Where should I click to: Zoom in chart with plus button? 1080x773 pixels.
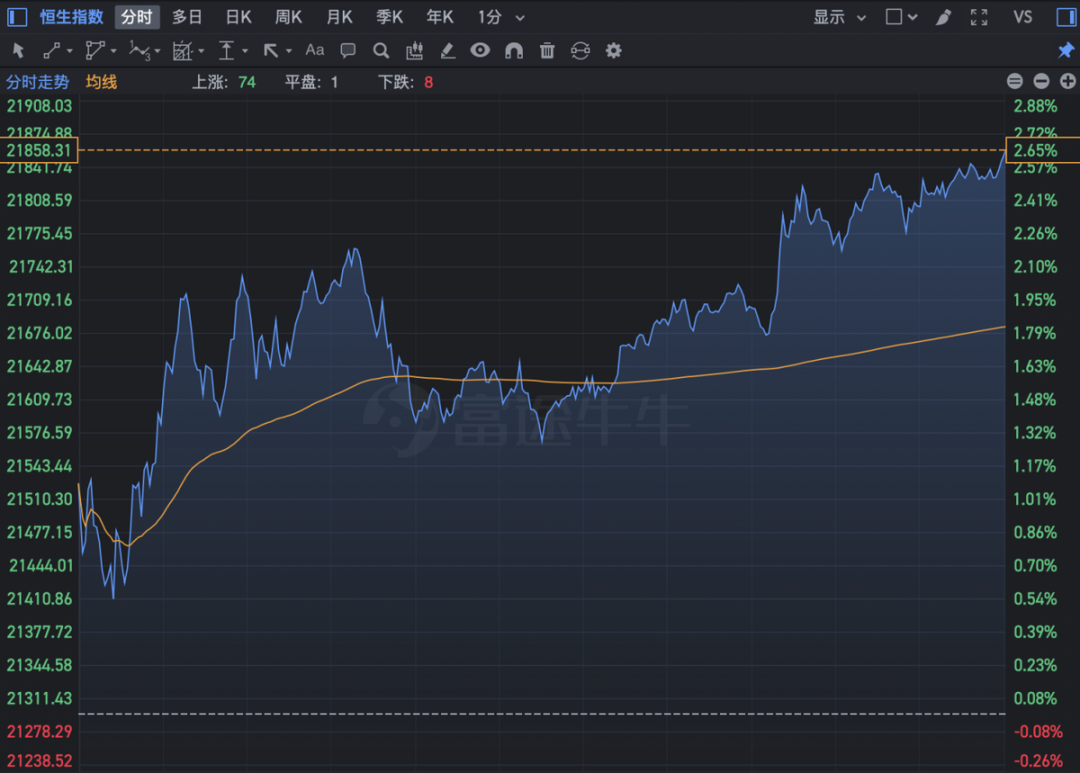(x=1068, y=81)
